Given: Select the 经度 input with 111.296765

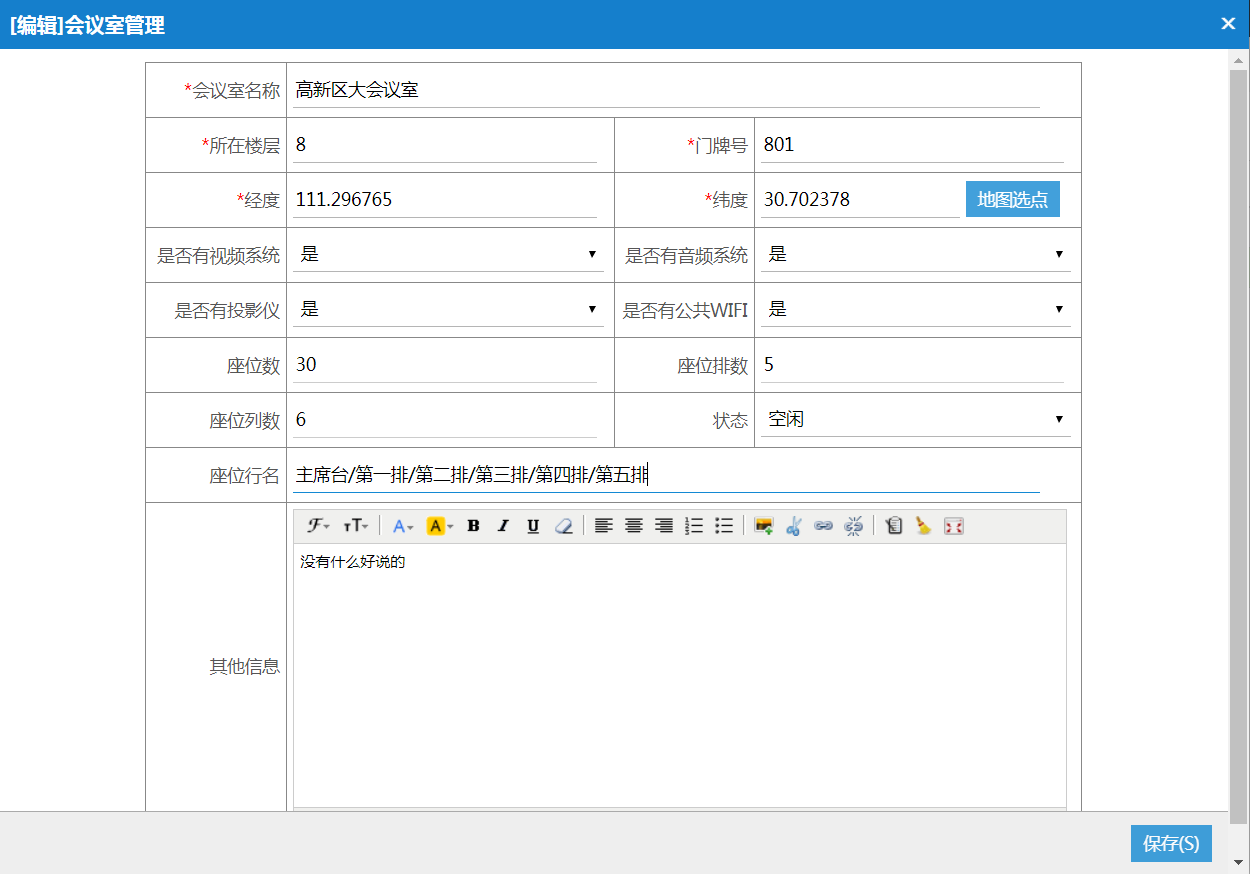Looking at the screenshot, I should (x=445, y=200).
